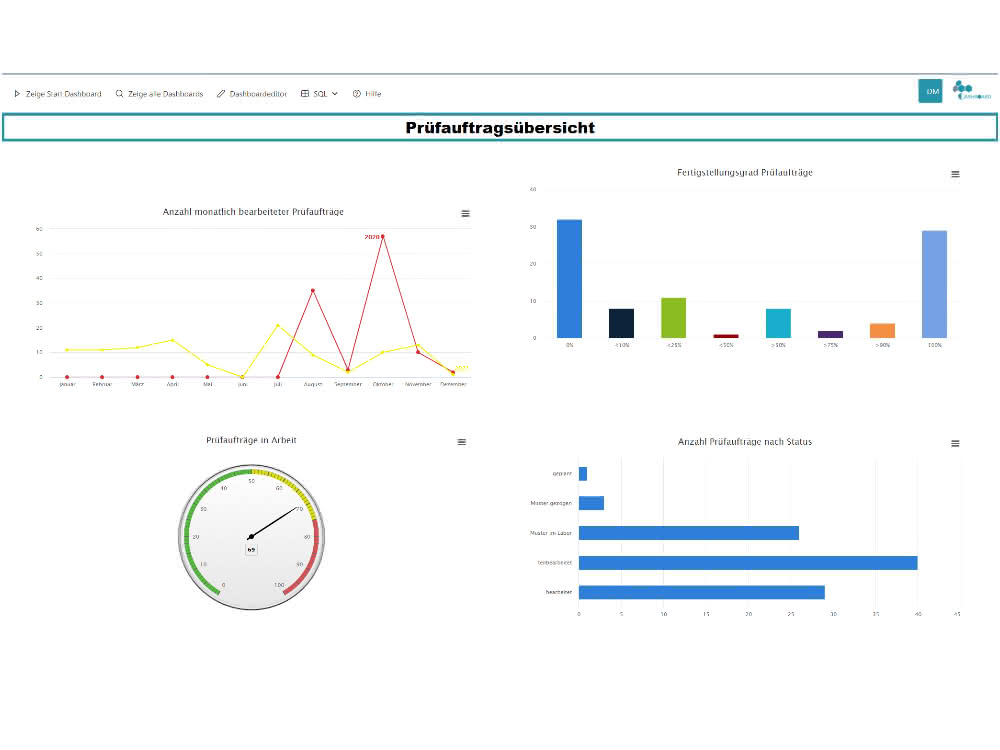
Task: Open the Prüfaufträge in Arbeit gauge menu
Action: click(462, 442)
